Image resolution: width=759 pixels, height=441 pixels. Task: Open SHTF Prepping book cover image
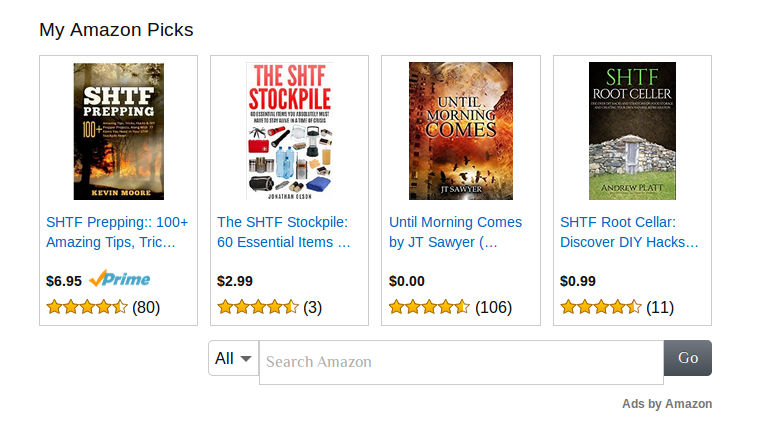point(118,131)
